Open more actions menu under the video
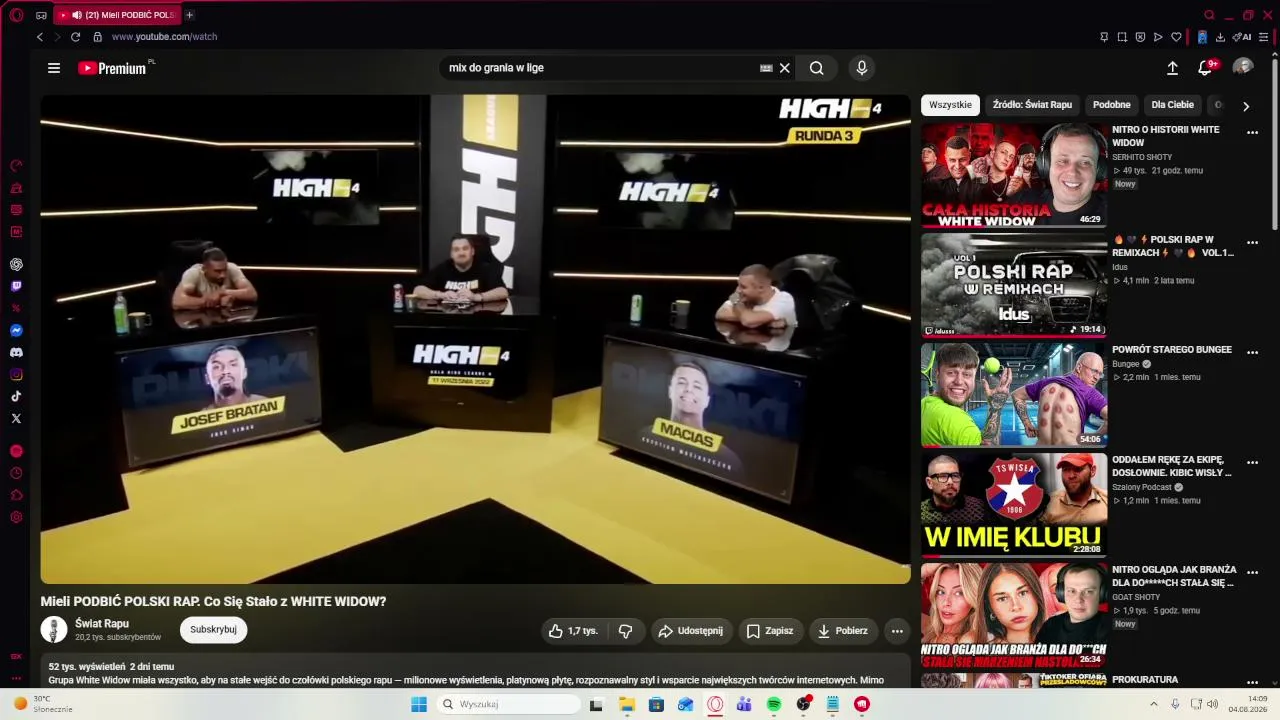The width and height of the screenshot is (1280, 720). (897, 631)
